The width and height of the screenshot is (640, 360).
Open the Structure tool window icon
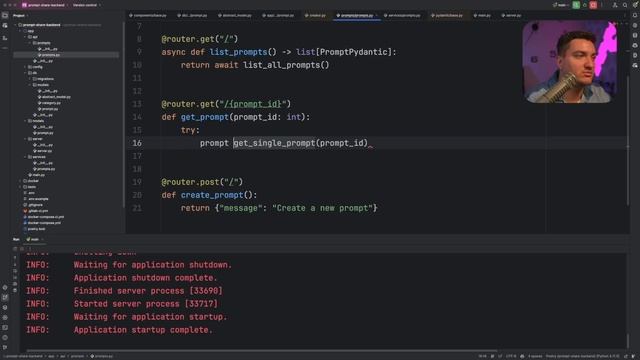click(5, 38)
